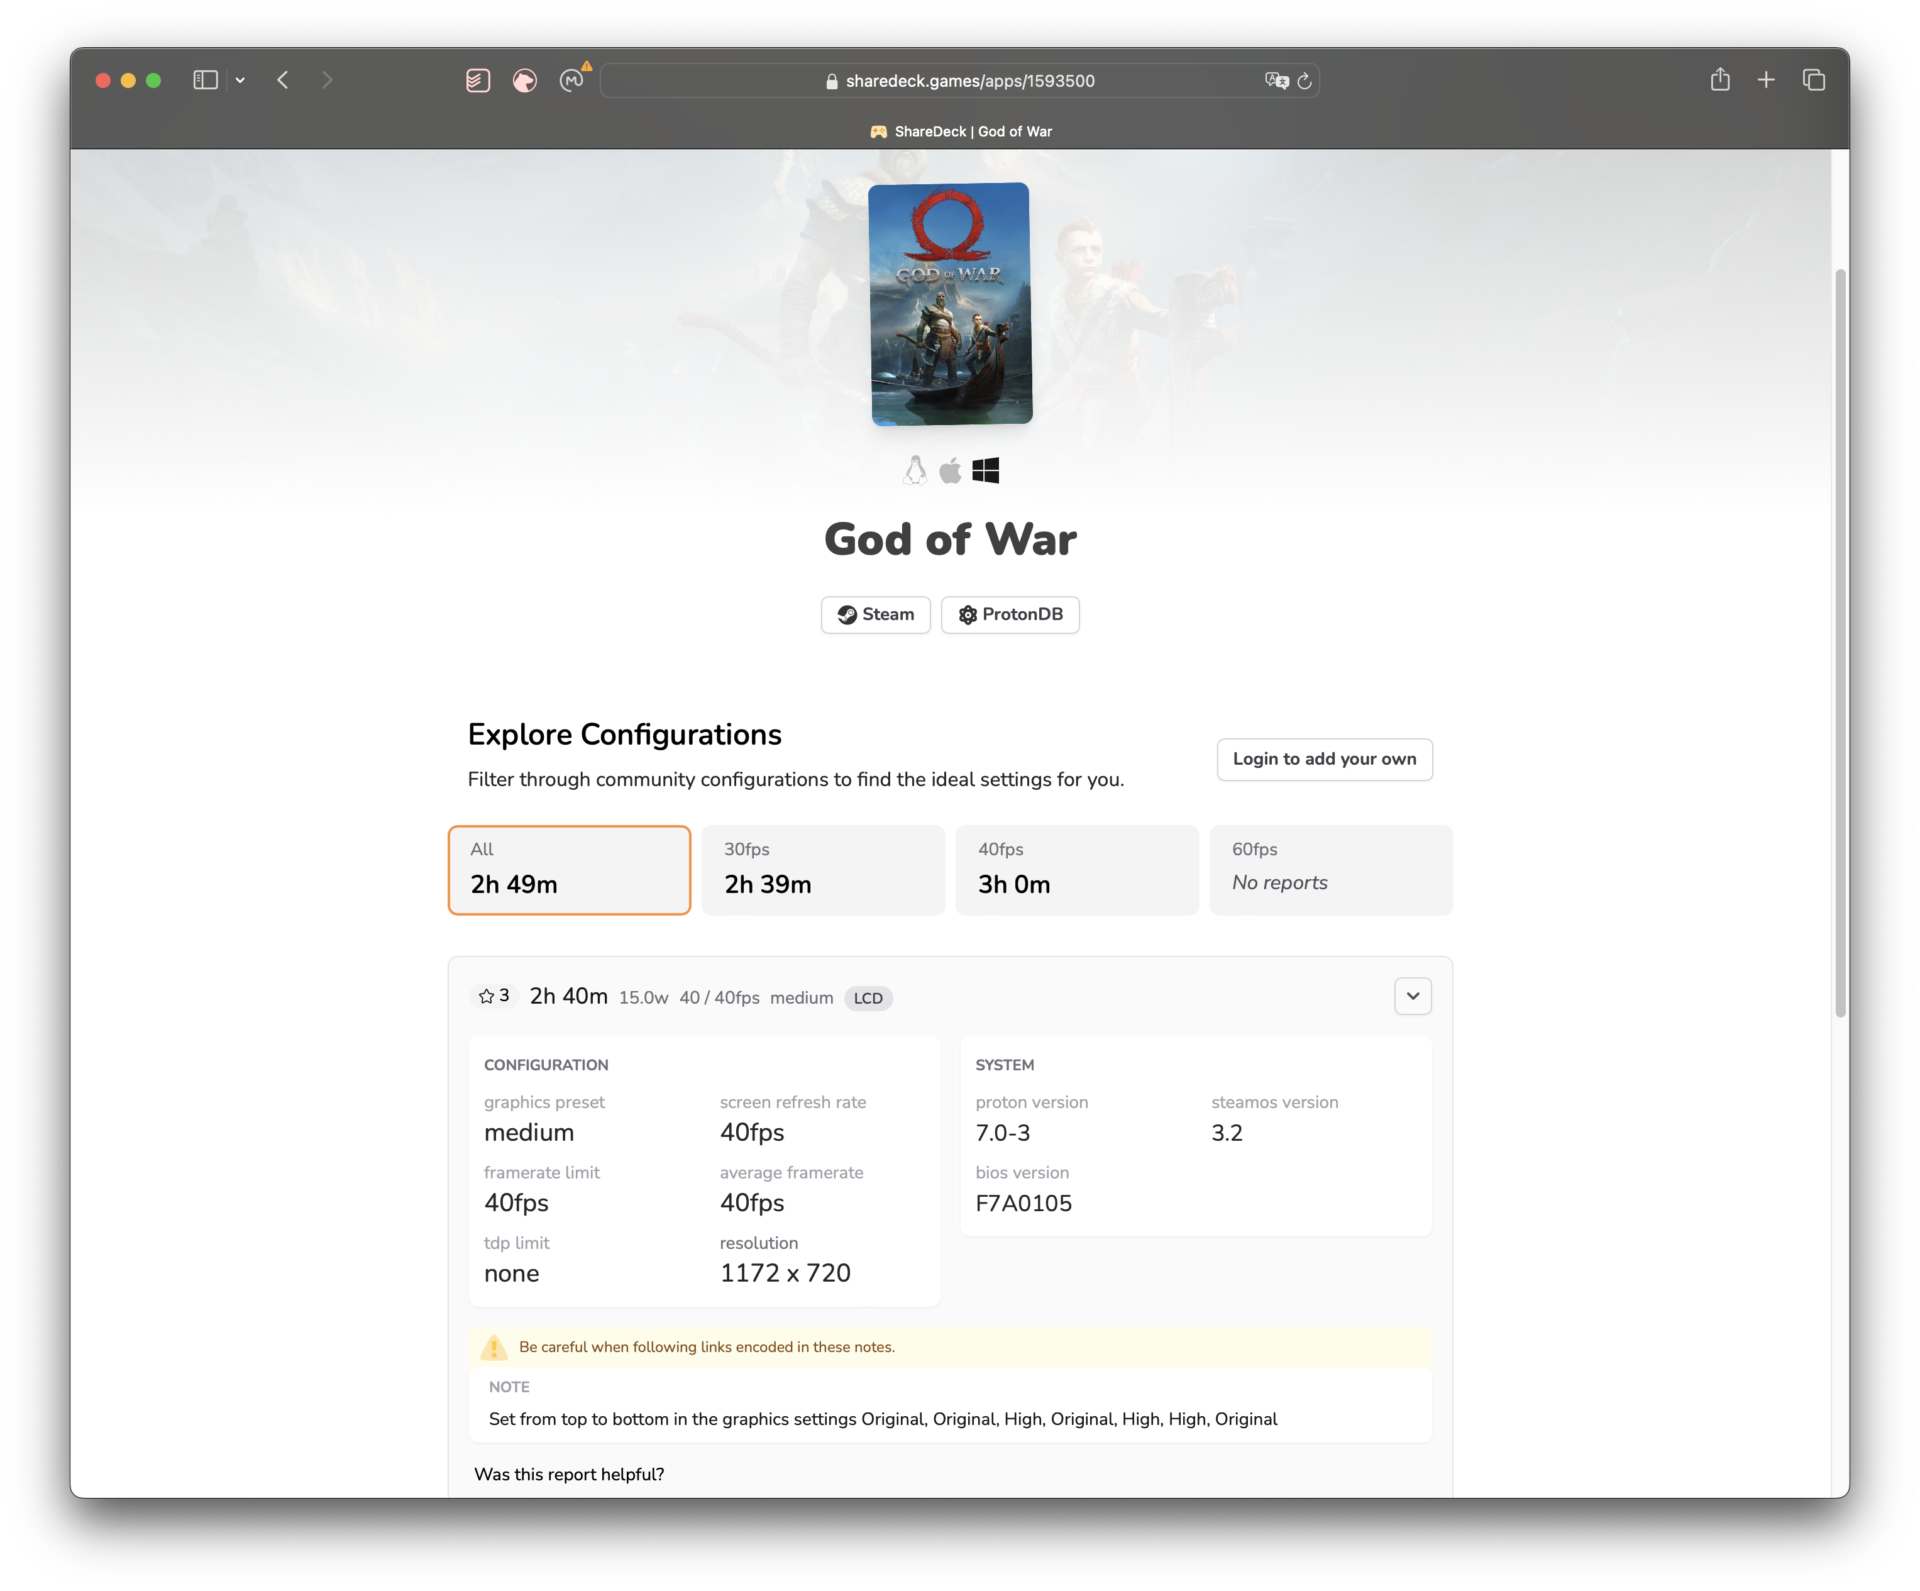Toggle the Safari sidebar icon
This screenshot has height=1591, width=1920.
click(x=205, y=80)
